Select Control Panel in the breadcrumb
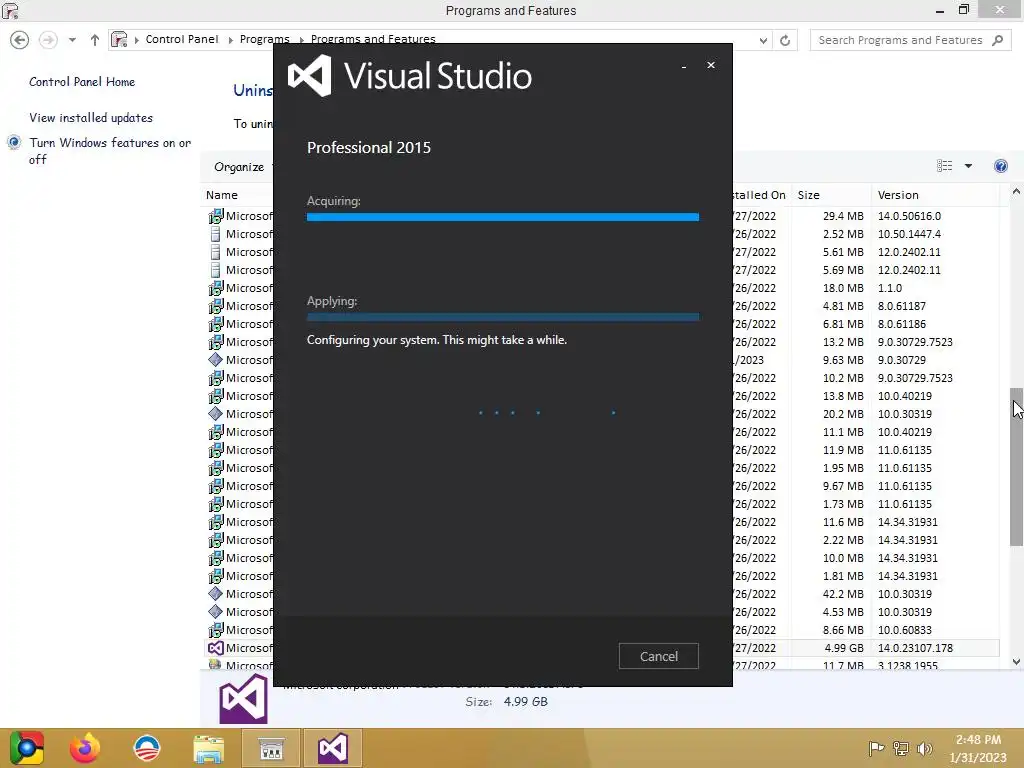 click(x=182, y=39)
